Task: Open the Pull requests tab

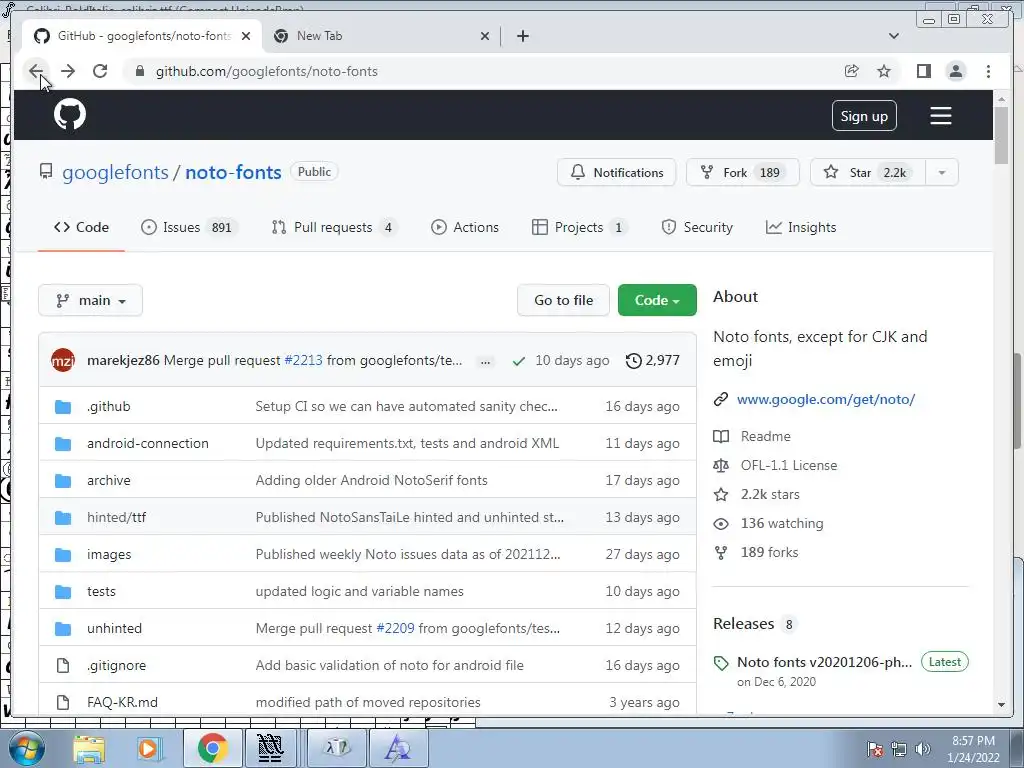Action: point(334,227)
